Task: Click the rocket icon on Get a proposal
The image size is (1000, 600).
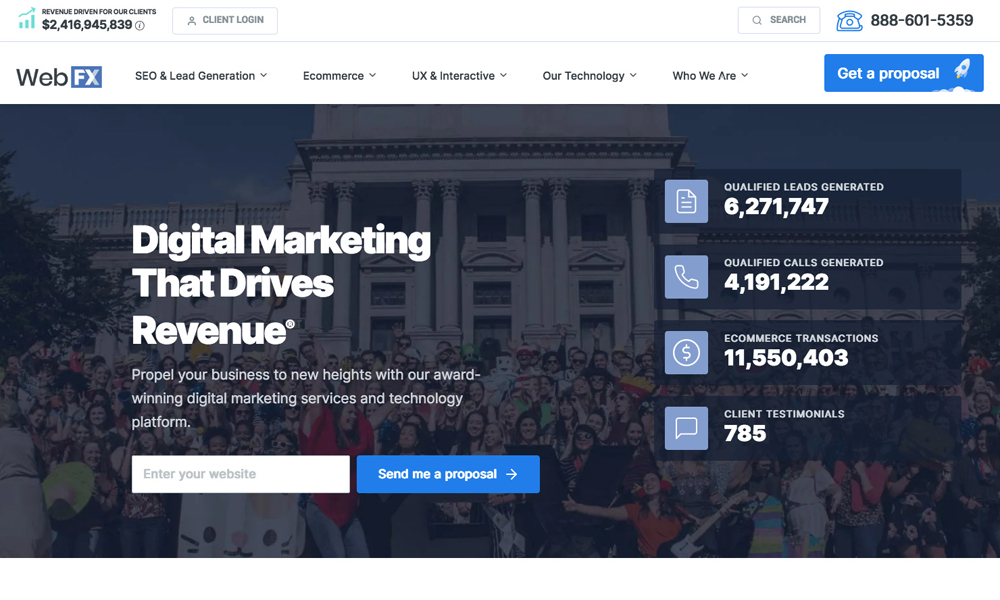Action: (961, 70)
